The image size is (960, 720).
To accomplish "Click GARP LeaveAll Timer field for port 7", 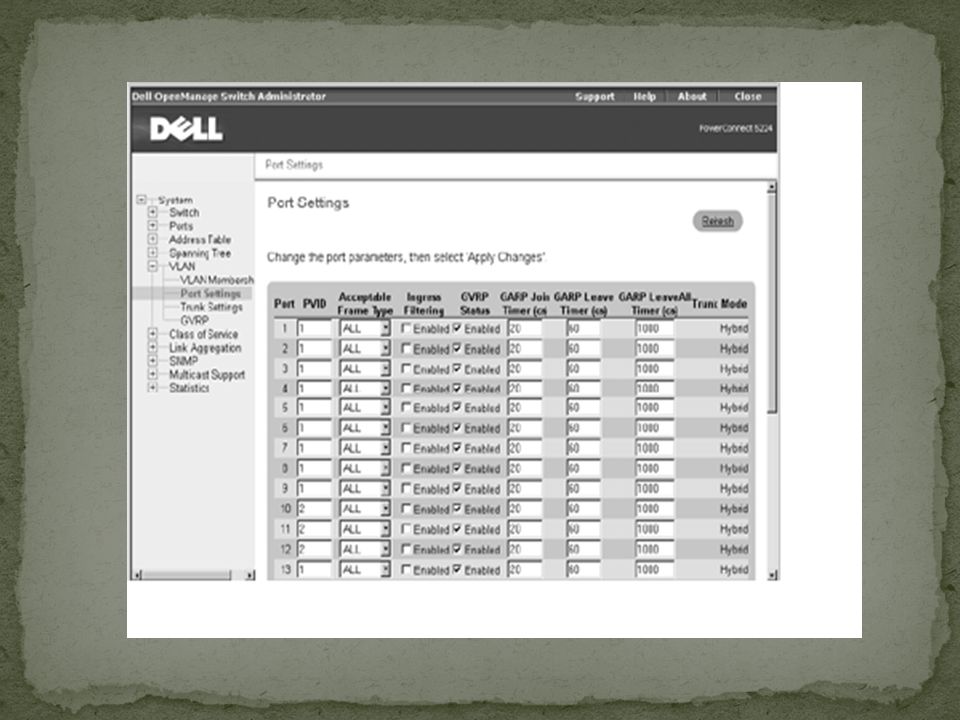I will point(654,448).
